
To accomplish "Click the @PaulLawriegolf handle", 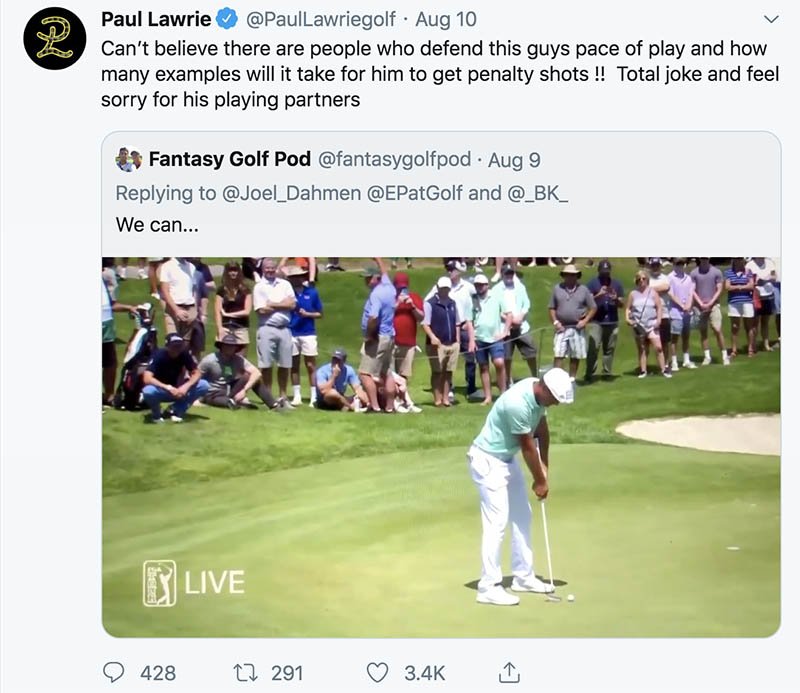I will tap(322, 19).
